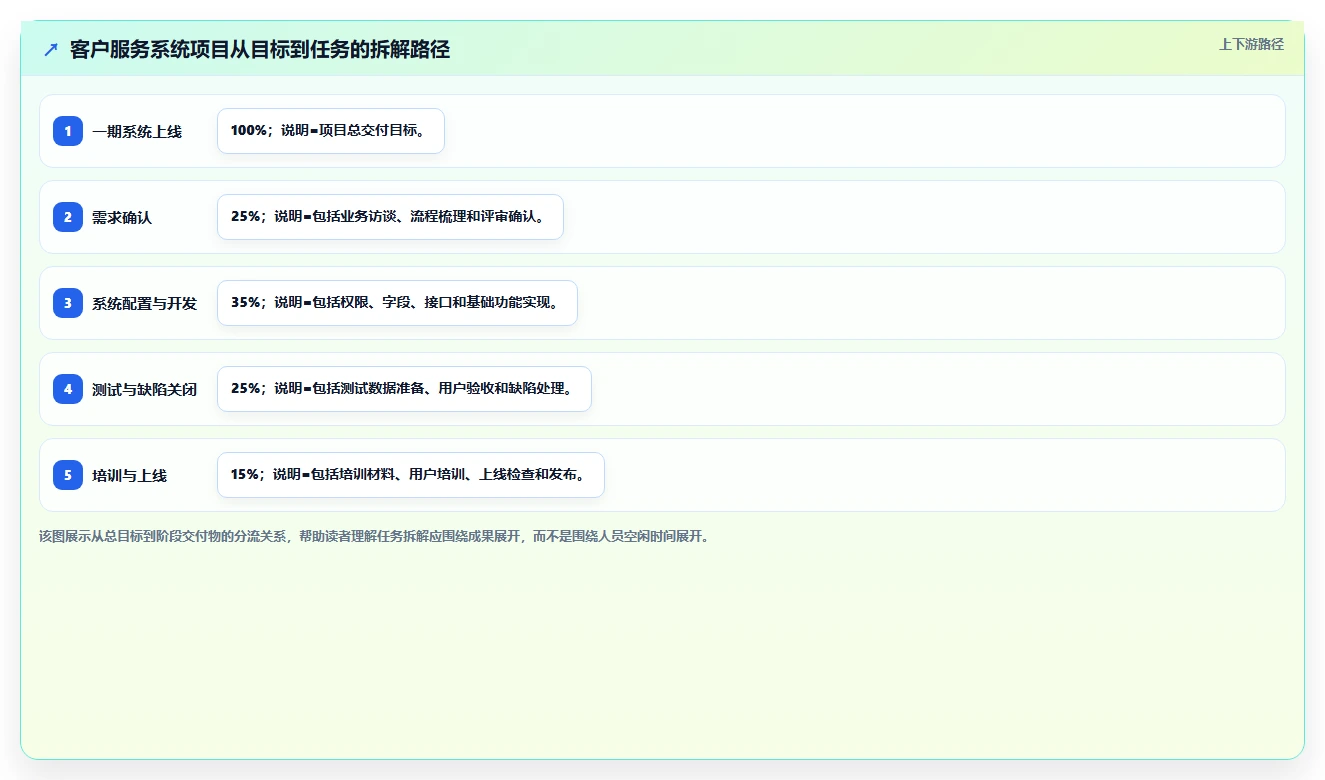
Task: Select the 培训与上线 label
Action: [x=130, y=475]
